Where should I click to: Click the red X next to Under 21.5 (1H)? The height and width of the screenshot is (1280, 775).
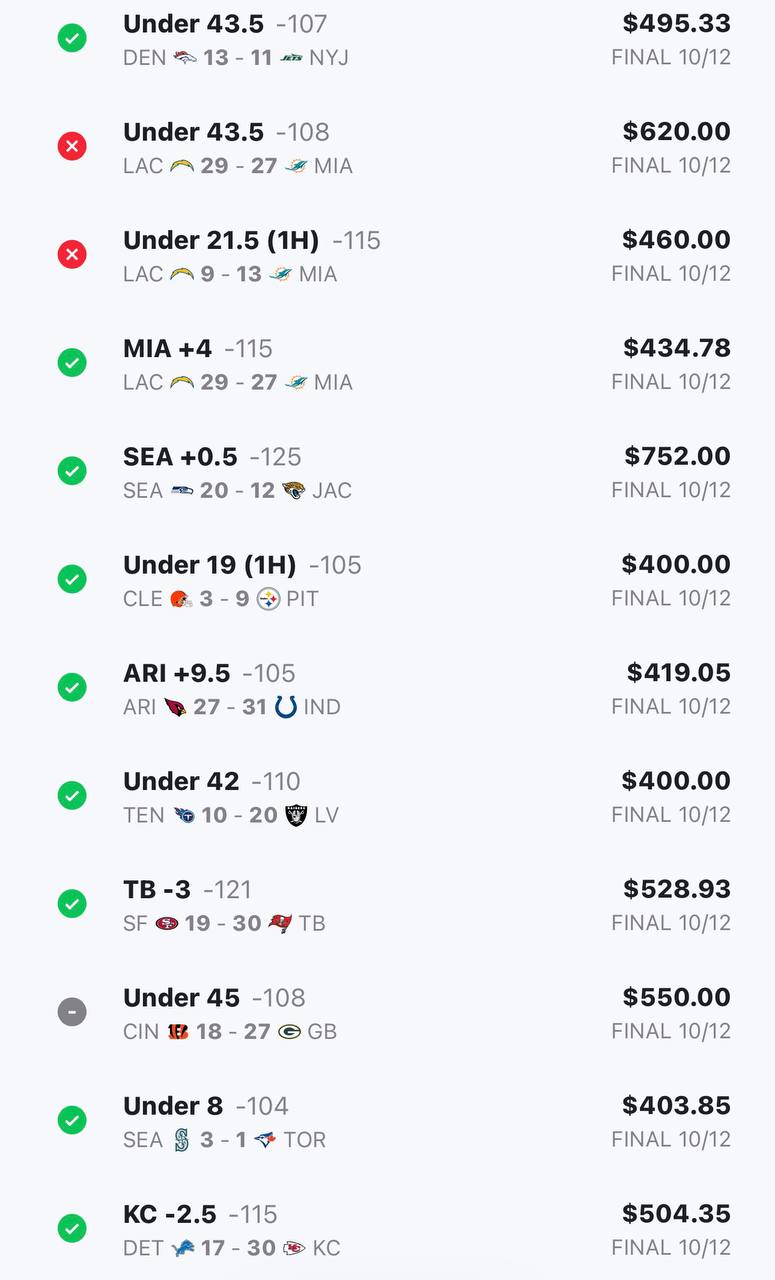pos(72,254)
